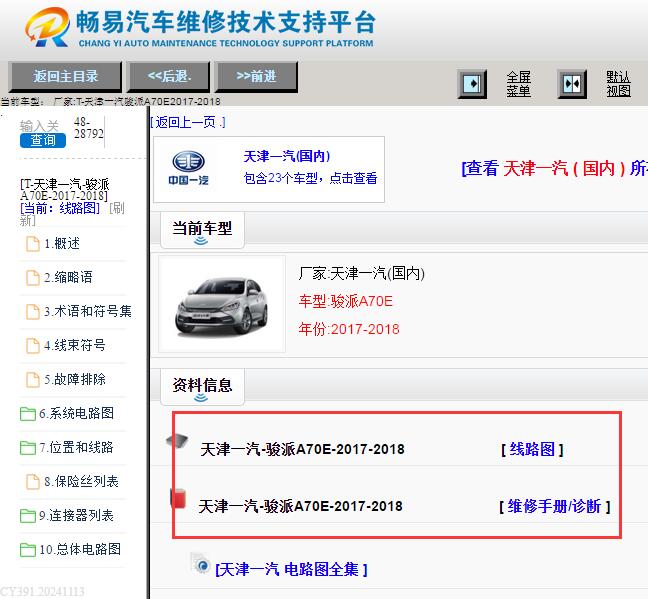The image size is (648, 599).
Task: Click the blue 查询 search button
Action: tap(43, 141)
